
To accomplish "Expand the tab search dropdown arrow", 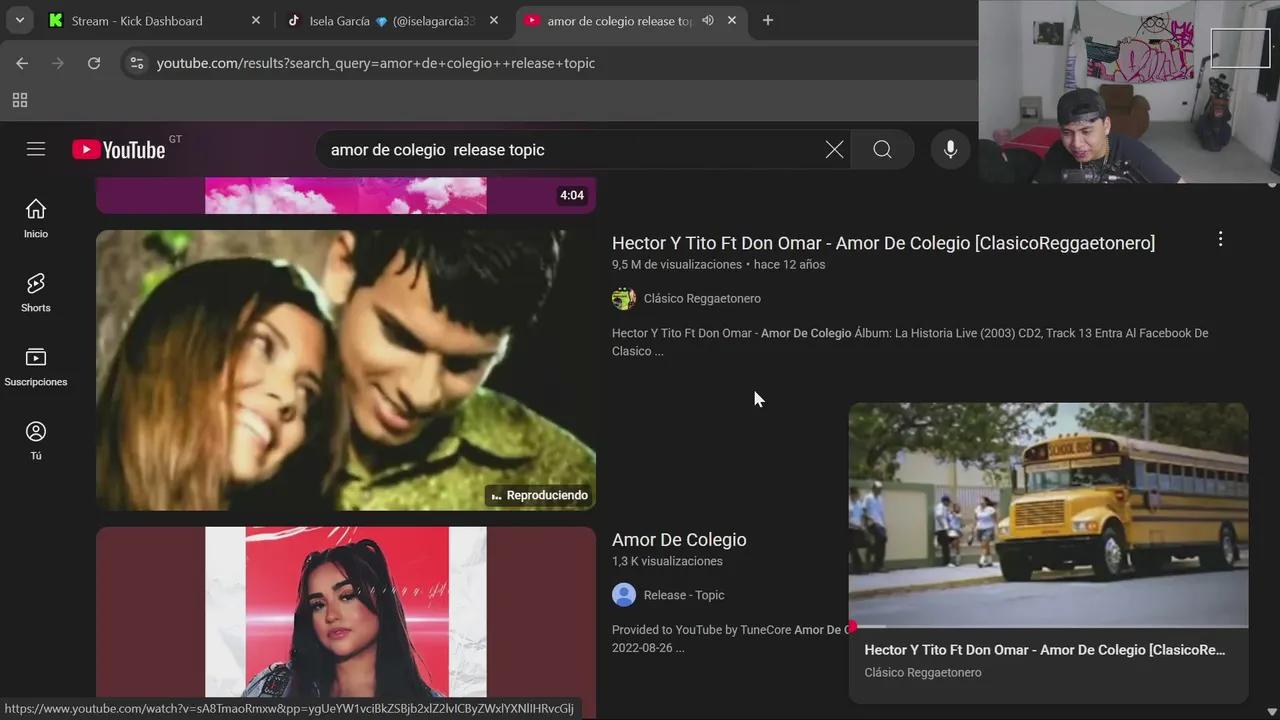I will (x=19, y=20).
